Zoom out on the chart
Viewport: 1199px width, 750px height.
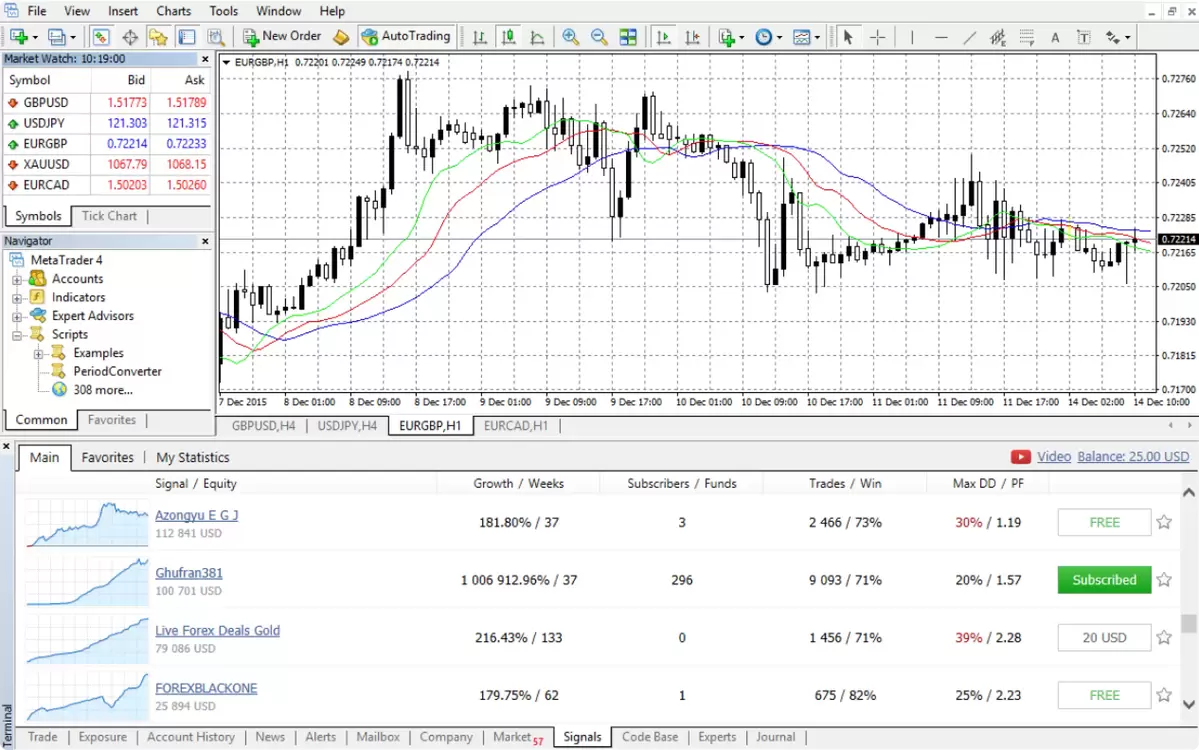pyautogui.click(x=600, y=37)
